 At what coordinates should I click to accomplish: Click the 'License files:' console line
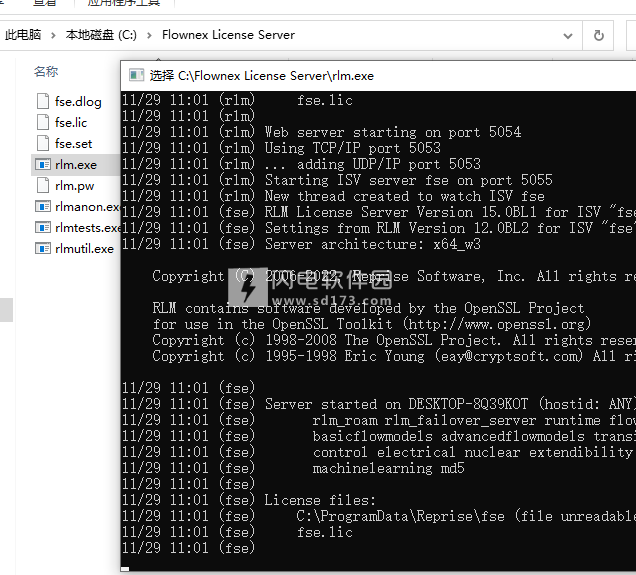(x=320, y=500)
